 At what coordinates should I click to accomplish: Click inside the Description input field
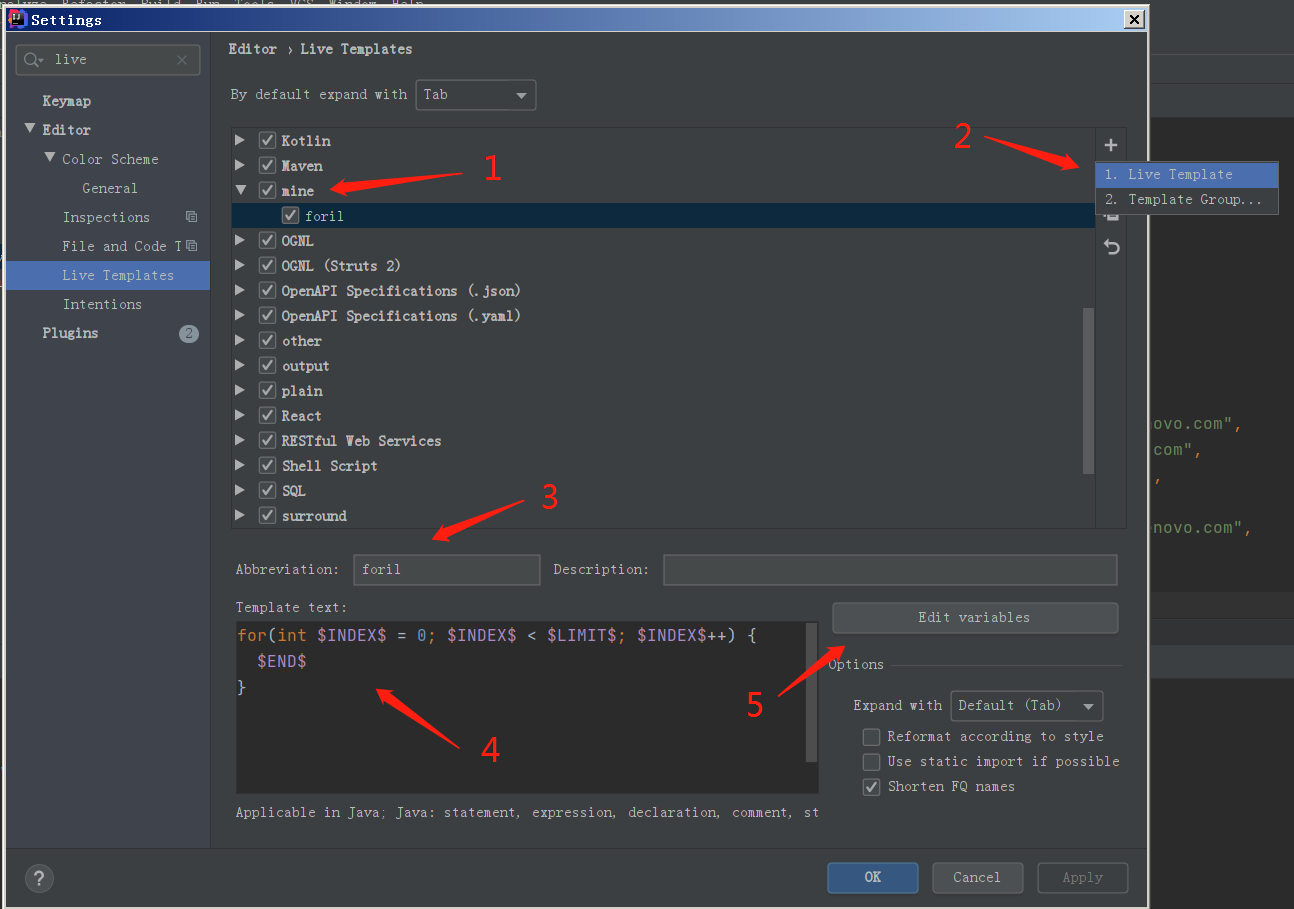click(888, 569)
